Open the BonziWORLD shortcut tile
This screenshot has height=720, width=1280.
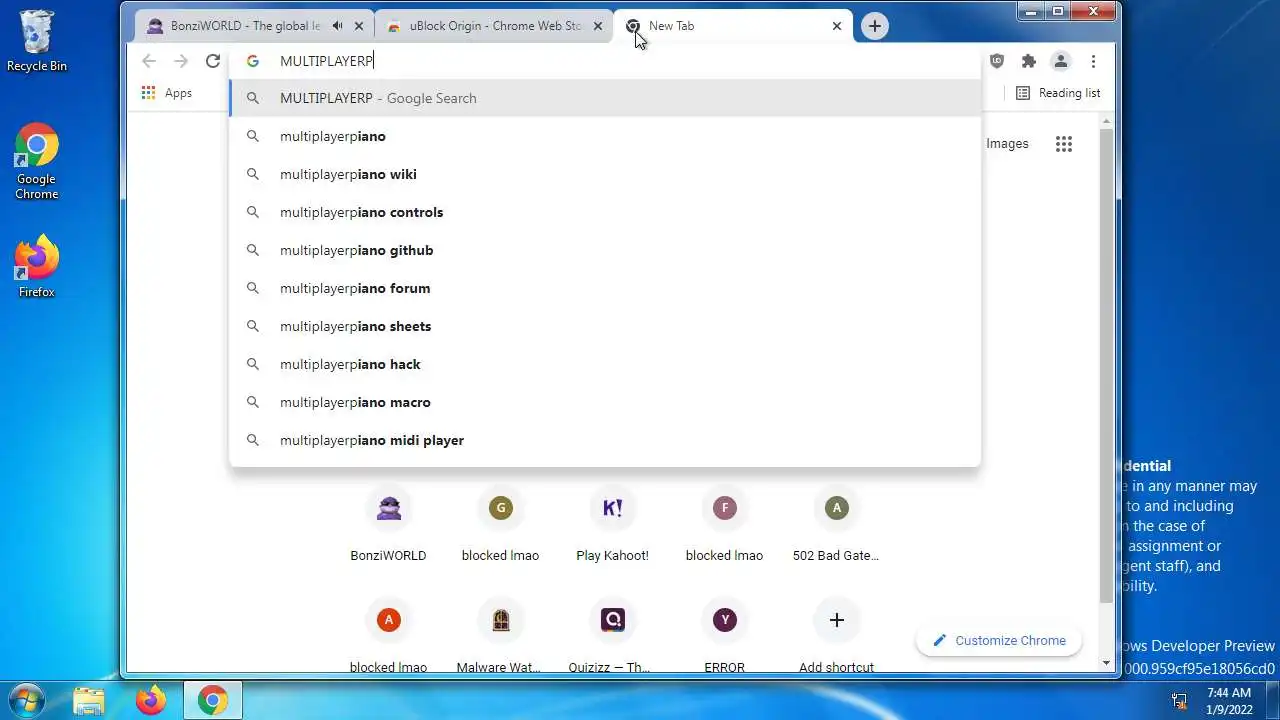[388, 524]
